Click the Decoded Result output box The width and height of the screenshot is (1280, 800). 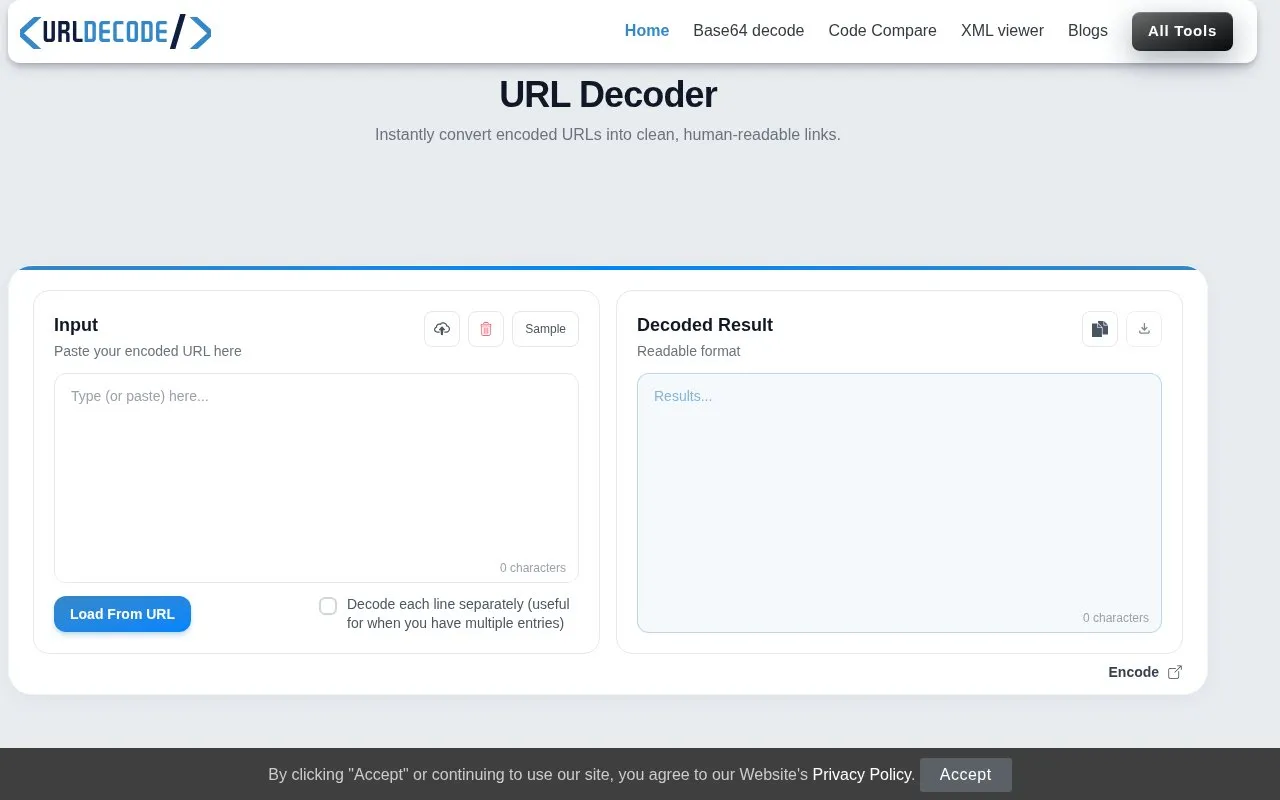899,503
